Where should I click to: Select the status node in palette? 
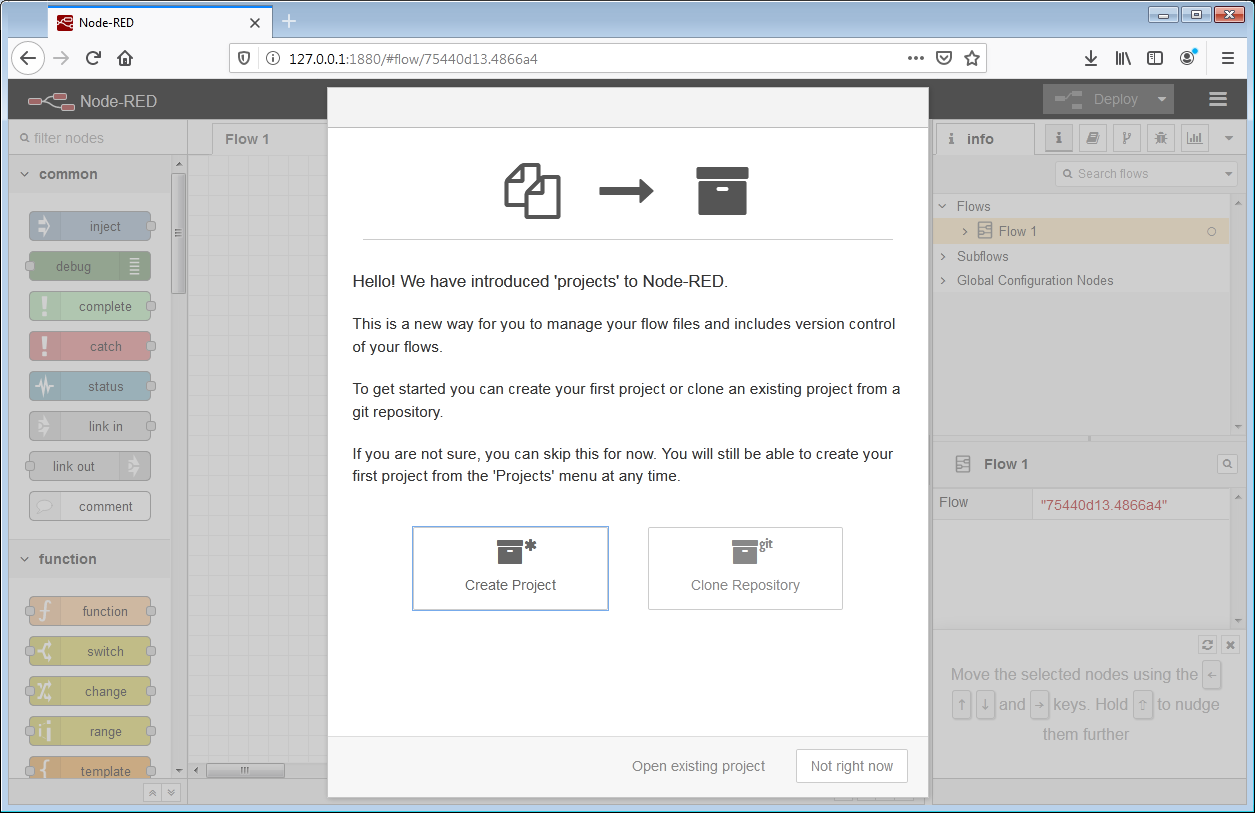coord(90,386)
